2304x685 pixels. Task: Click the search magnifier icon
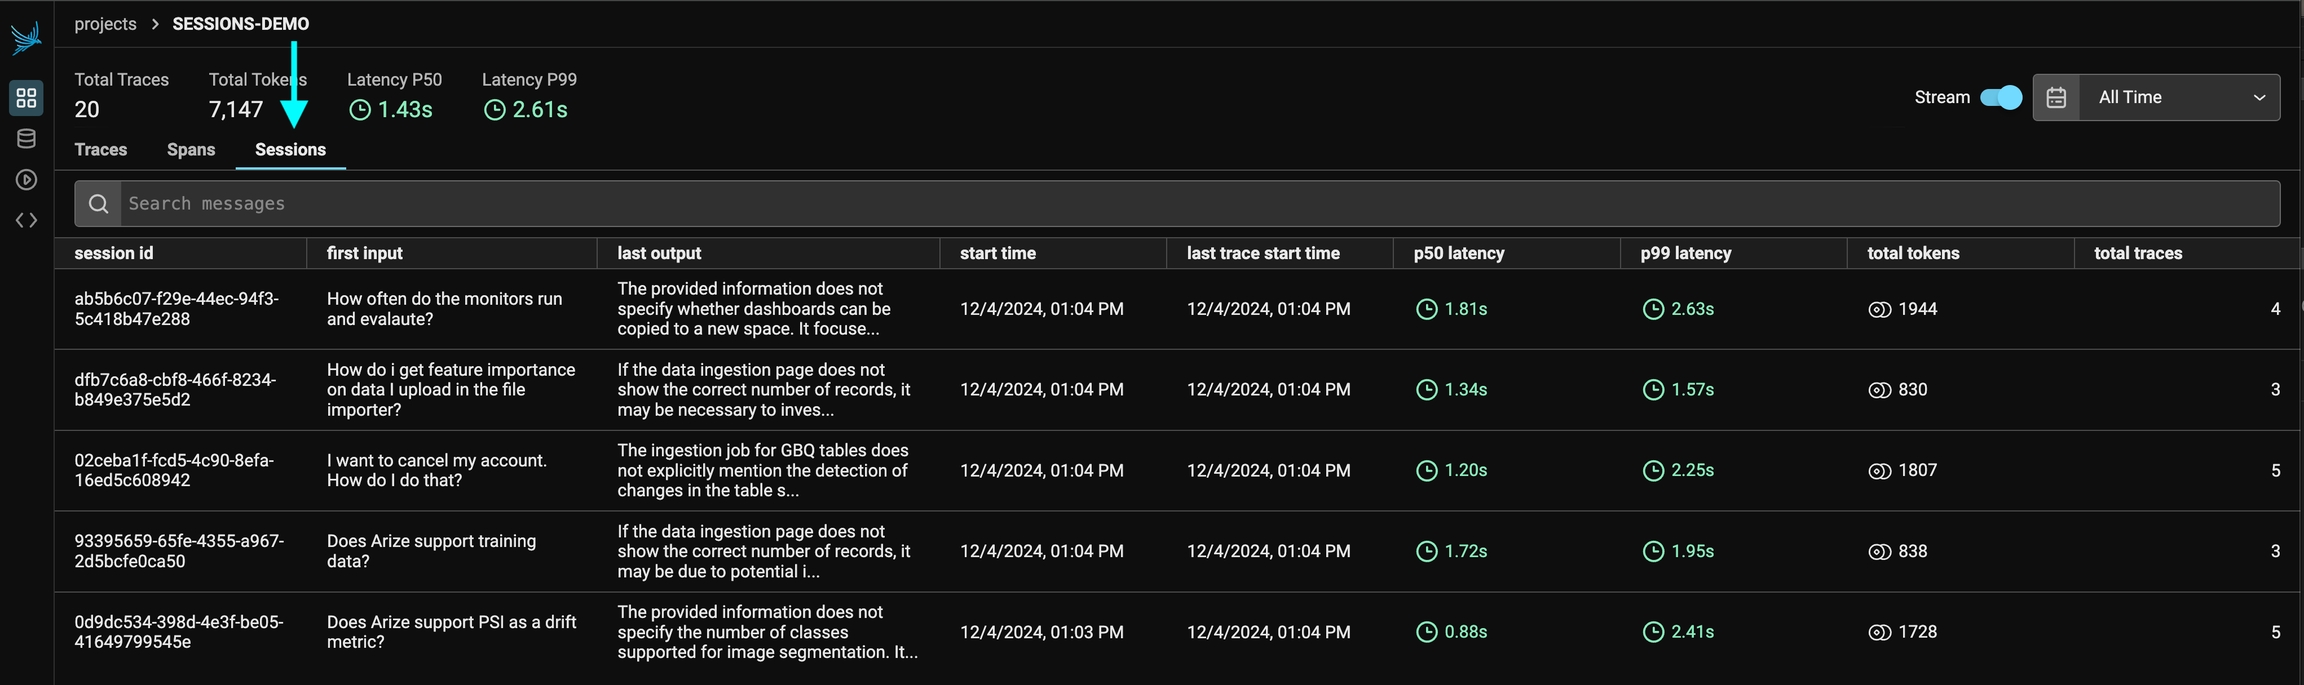98,204
